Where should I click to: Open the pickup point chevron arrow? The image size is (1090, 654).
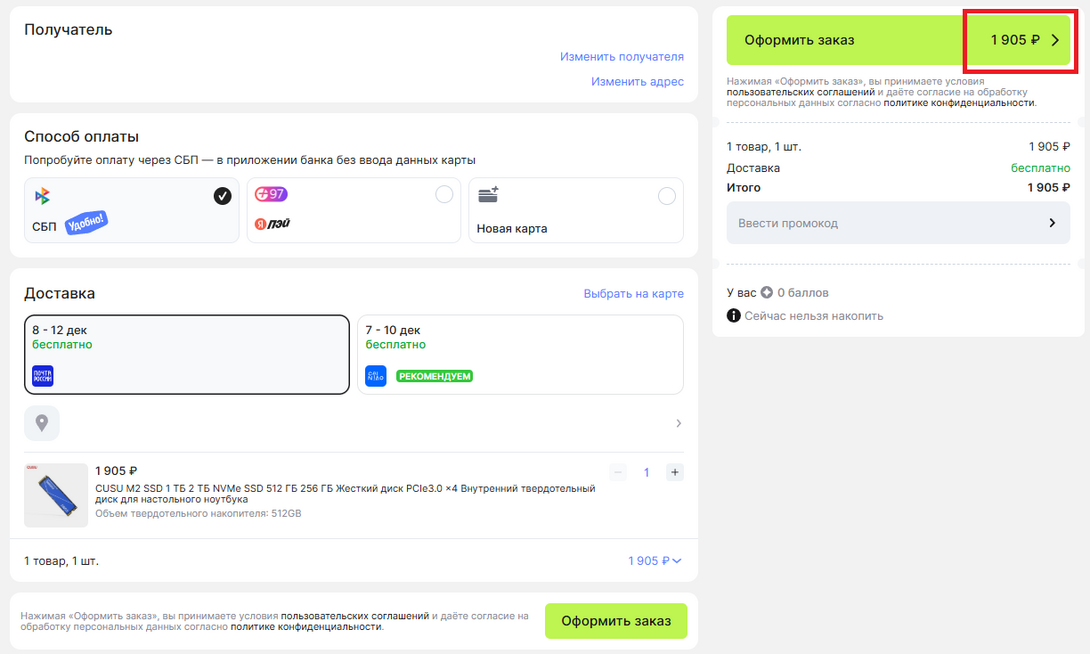[678, 423]
